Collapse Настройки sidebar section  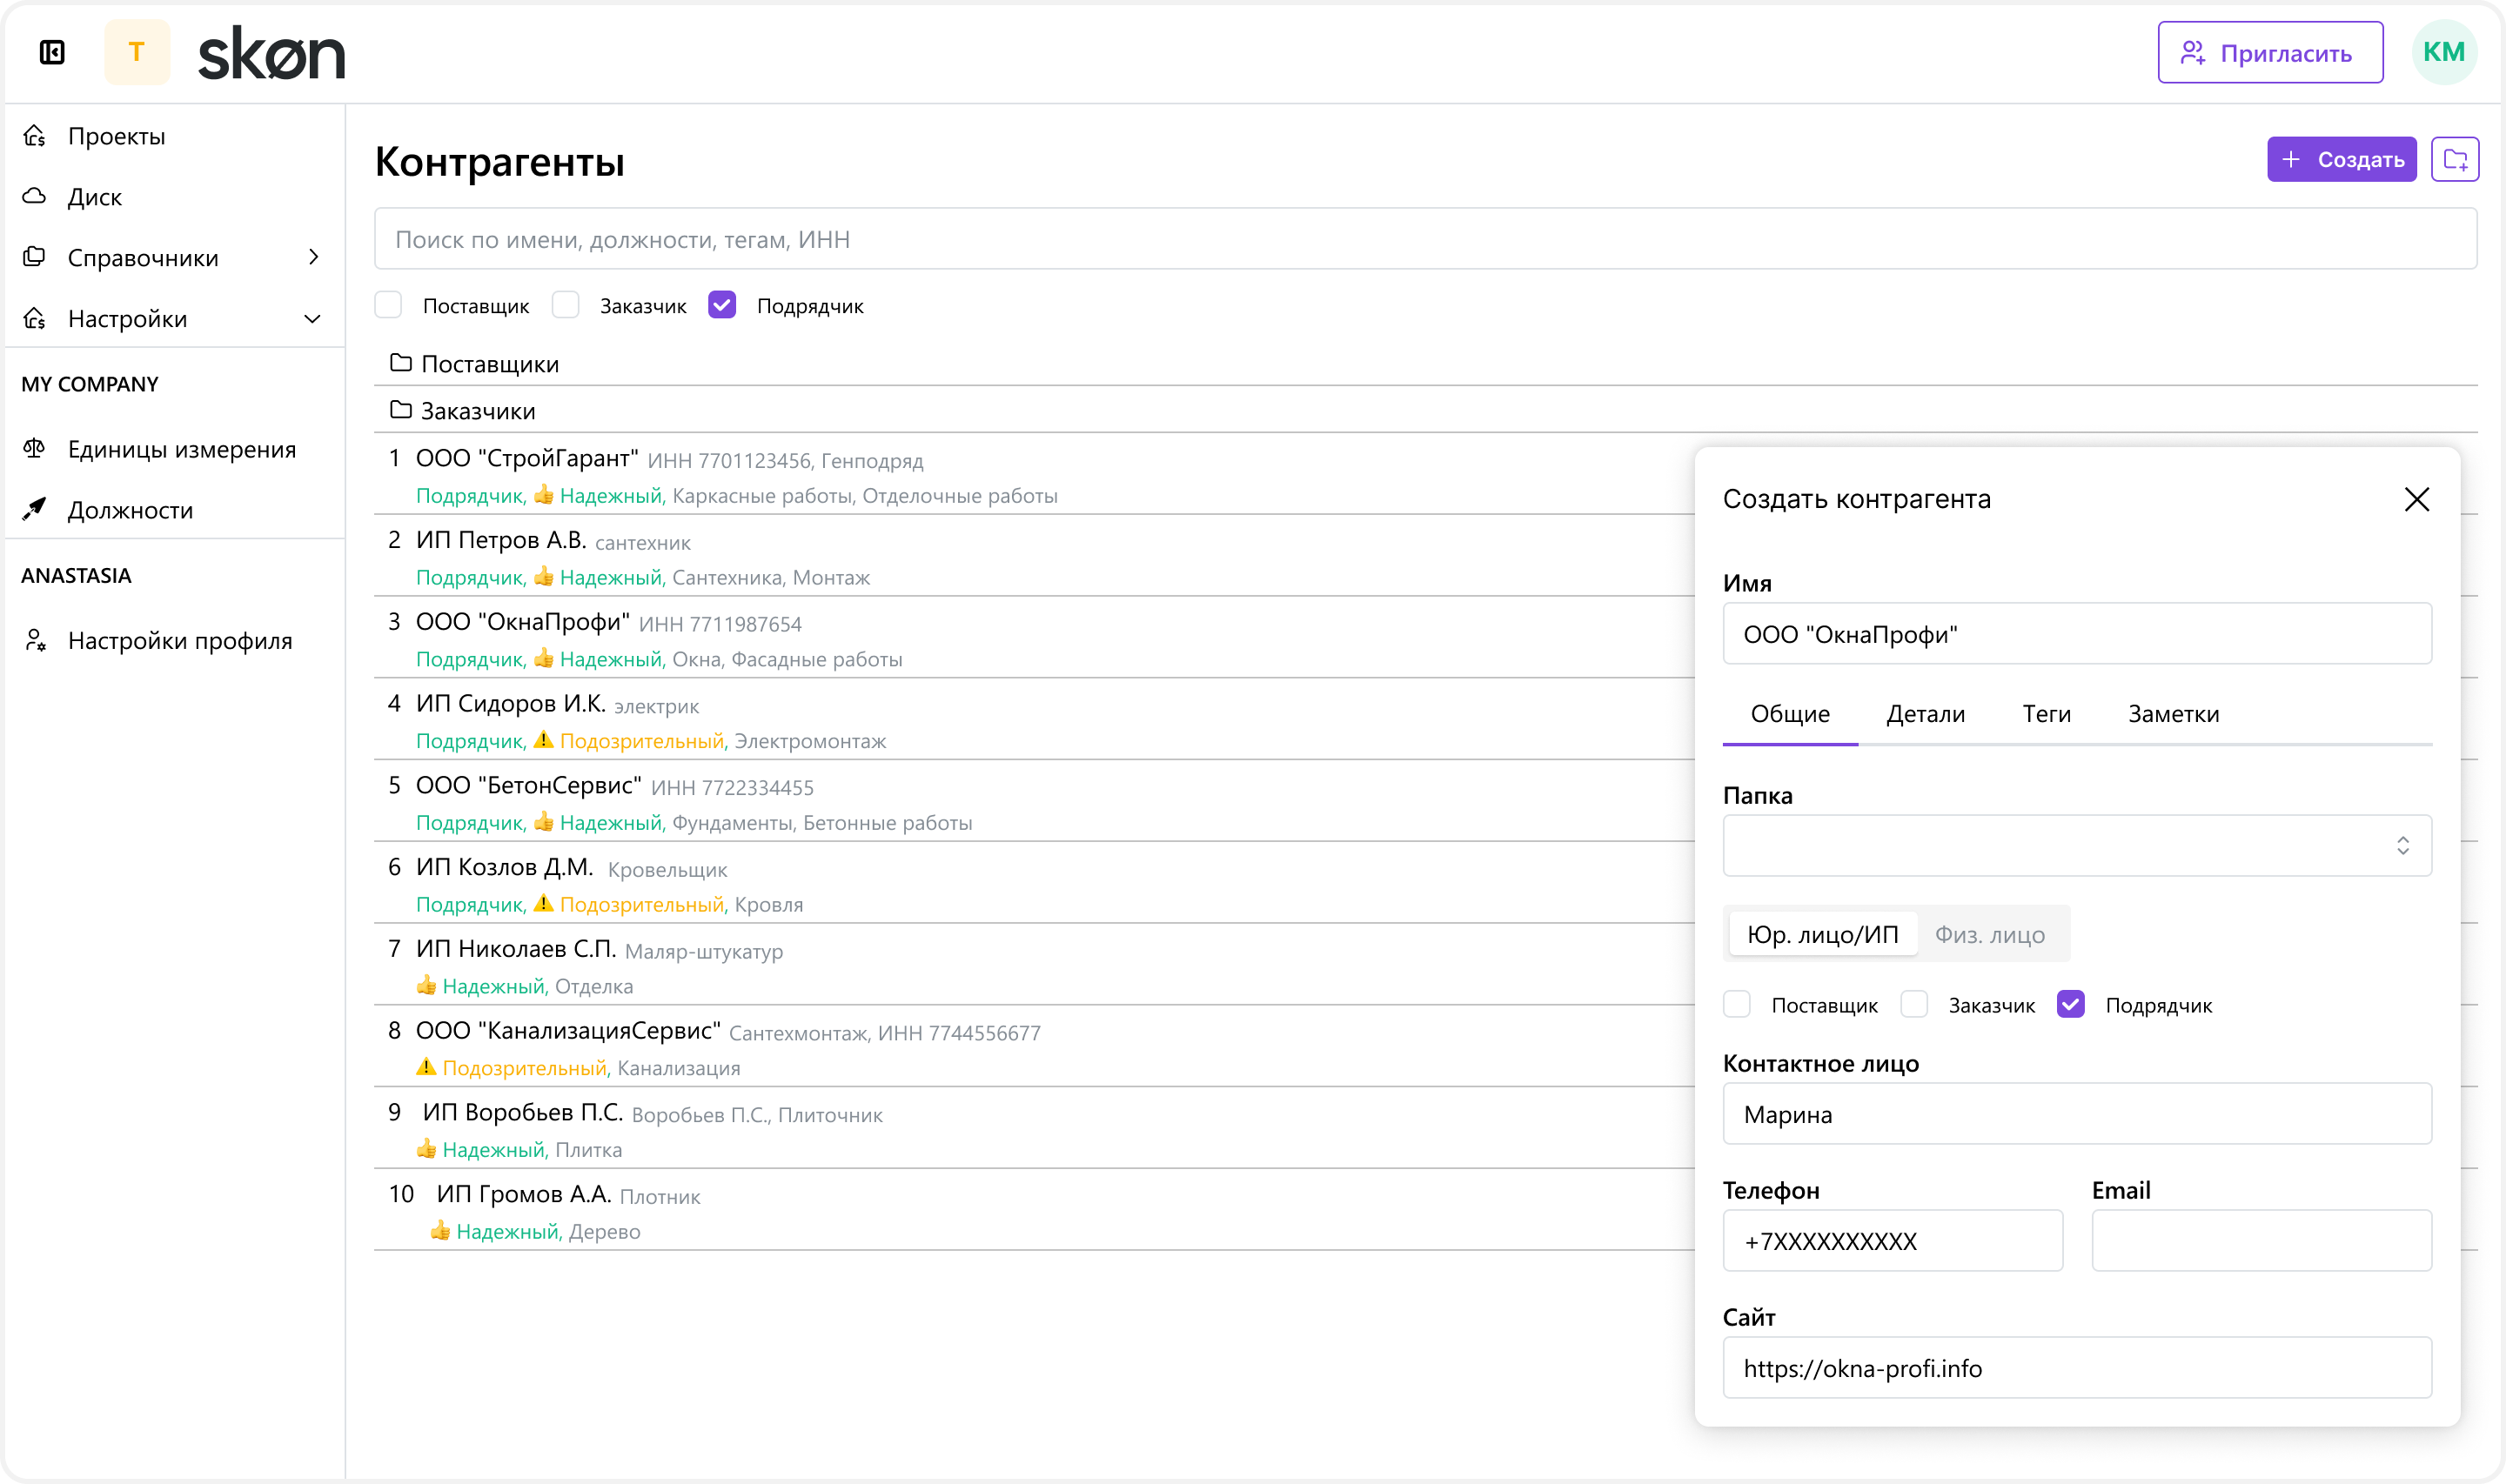[313, 318]
